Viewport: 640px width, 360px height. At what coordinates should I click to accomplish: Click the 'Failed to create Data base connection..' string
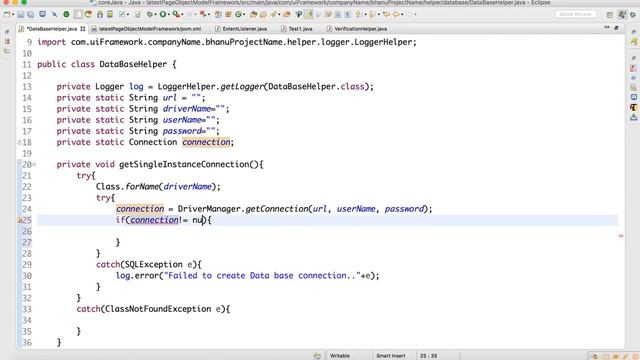pyautogui.click(x=262, y=276)
